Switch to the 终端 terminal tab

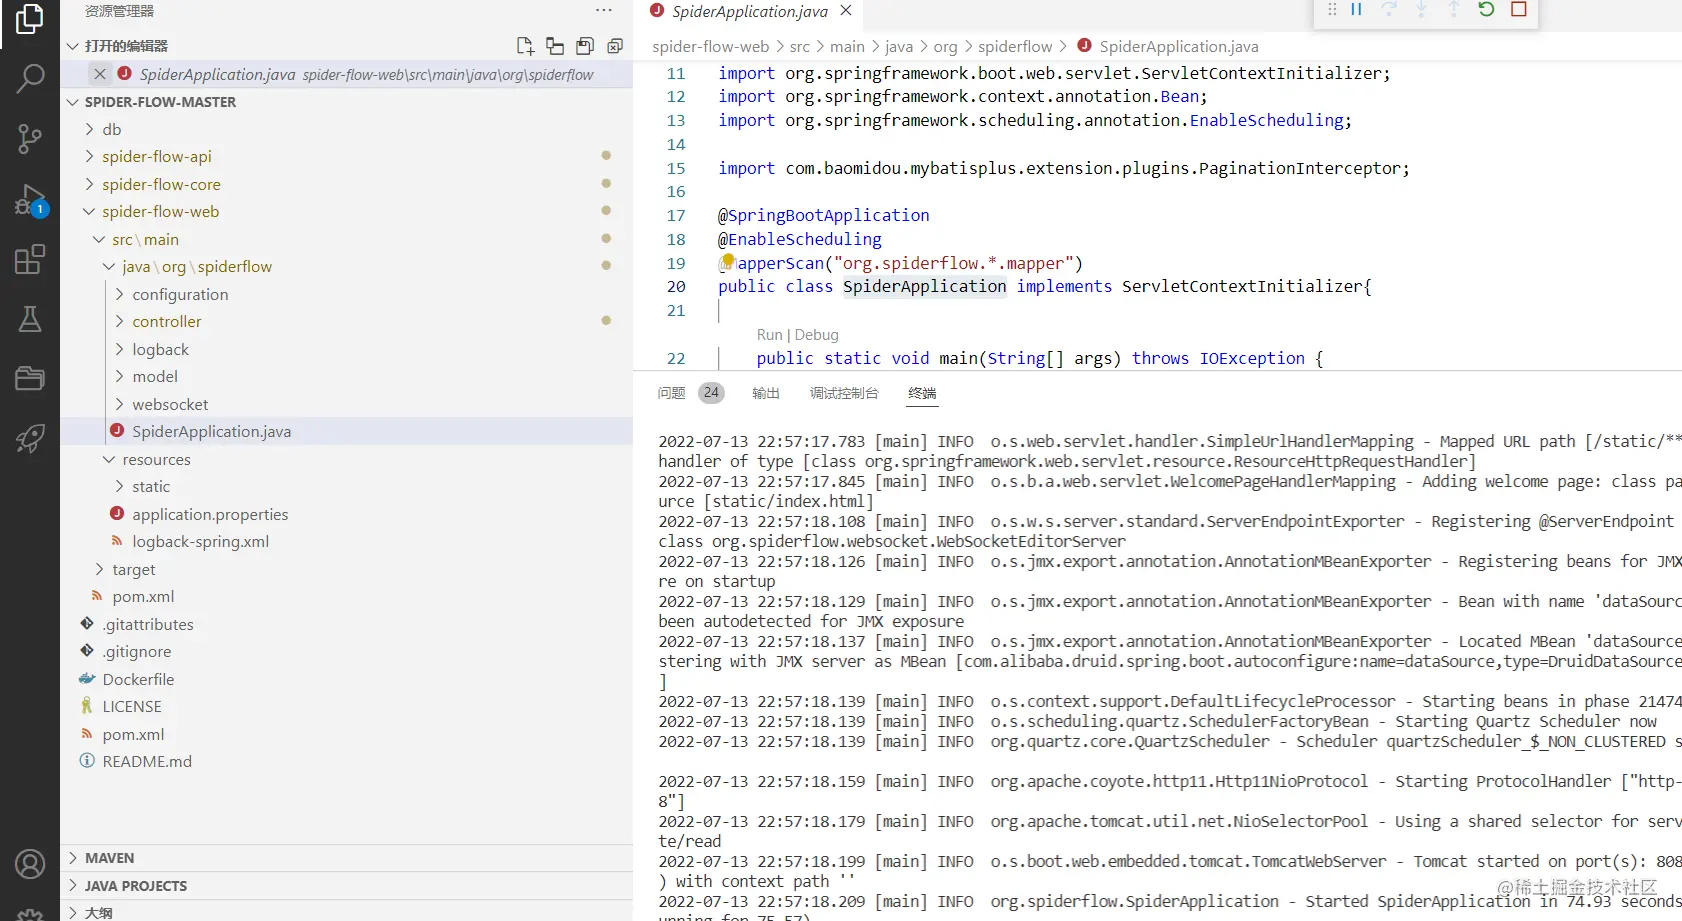point(922,393)
